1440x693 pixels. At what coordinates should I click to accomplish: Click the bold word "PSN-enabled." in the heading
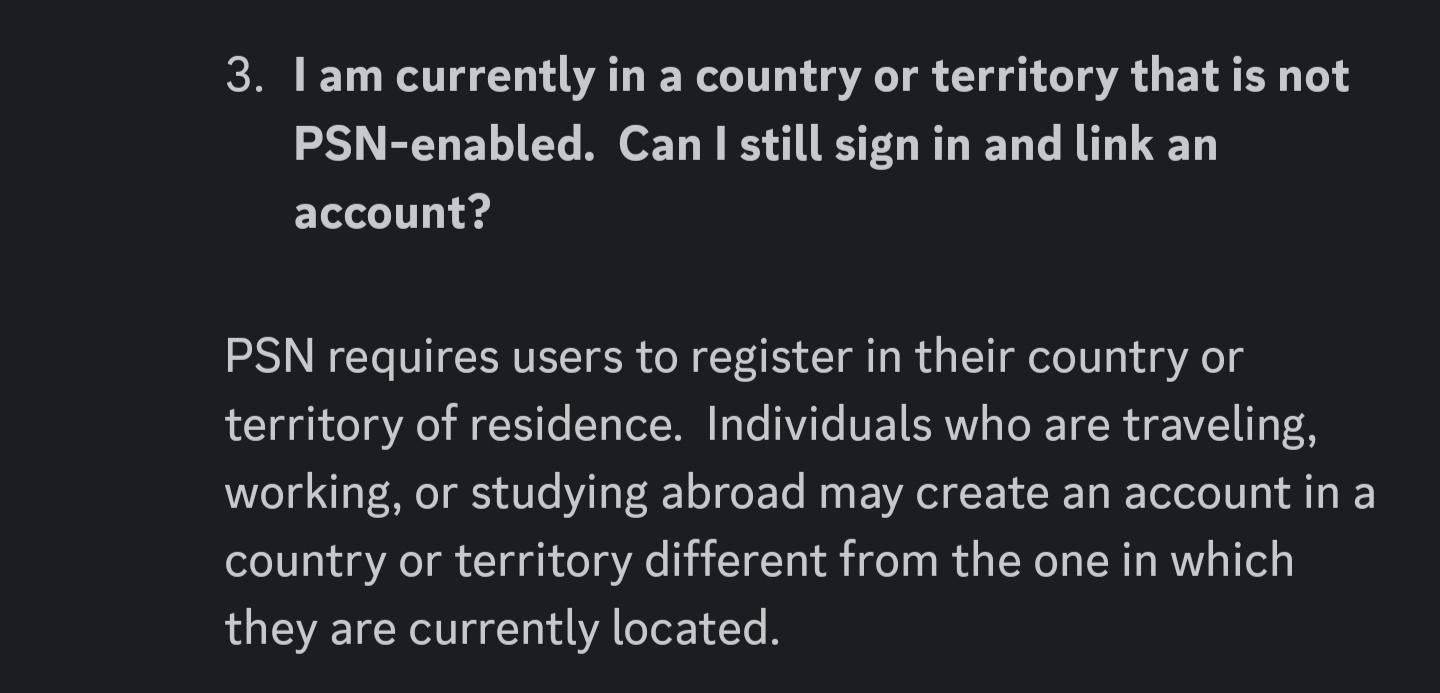(x=439, y=145)
